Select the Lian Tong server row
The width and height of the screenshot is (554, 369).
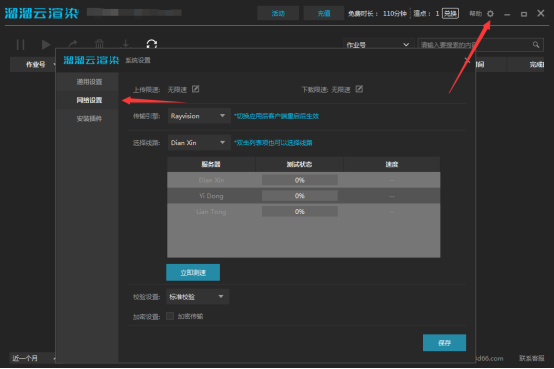[303, 211]
